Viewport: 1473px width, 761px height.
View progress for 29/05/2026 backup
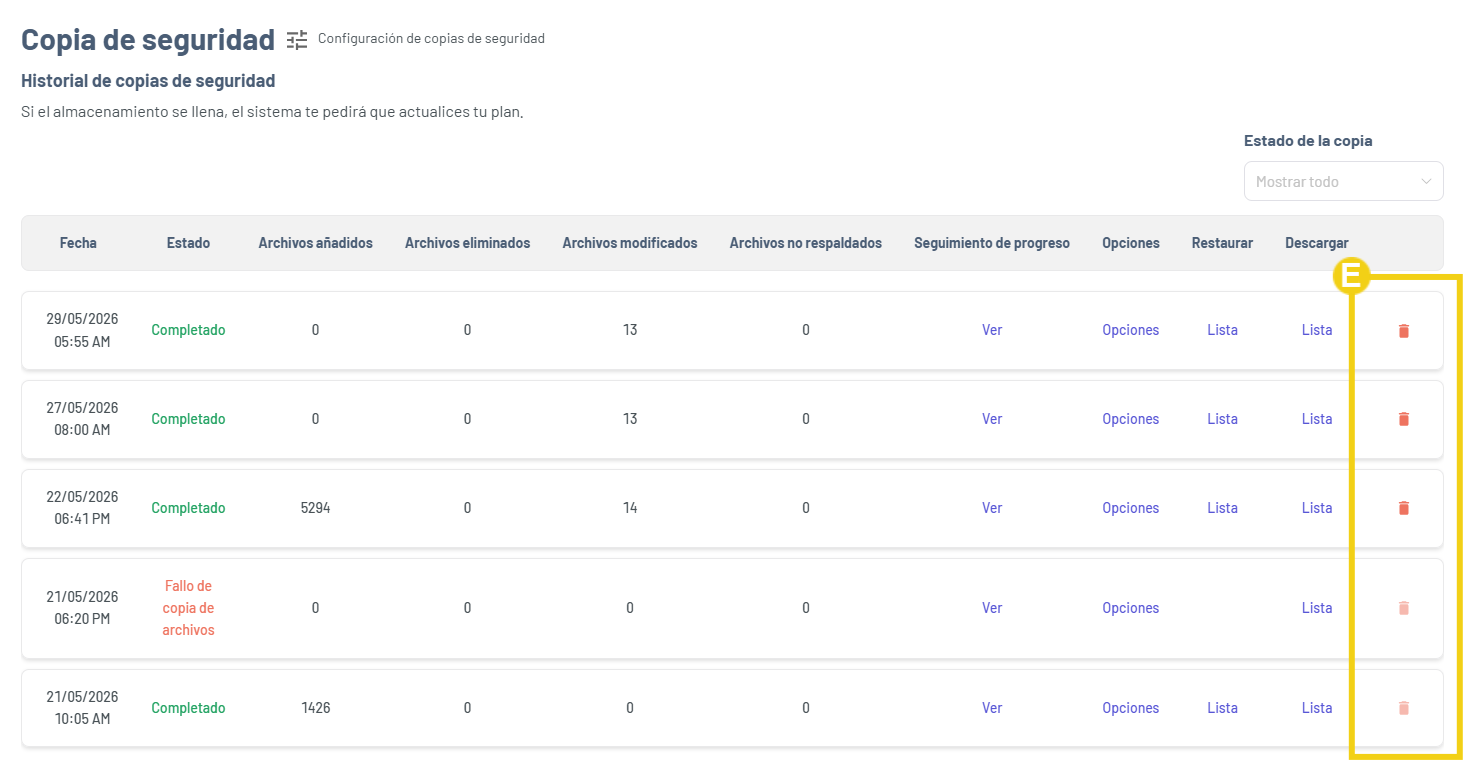pos(992,330)
